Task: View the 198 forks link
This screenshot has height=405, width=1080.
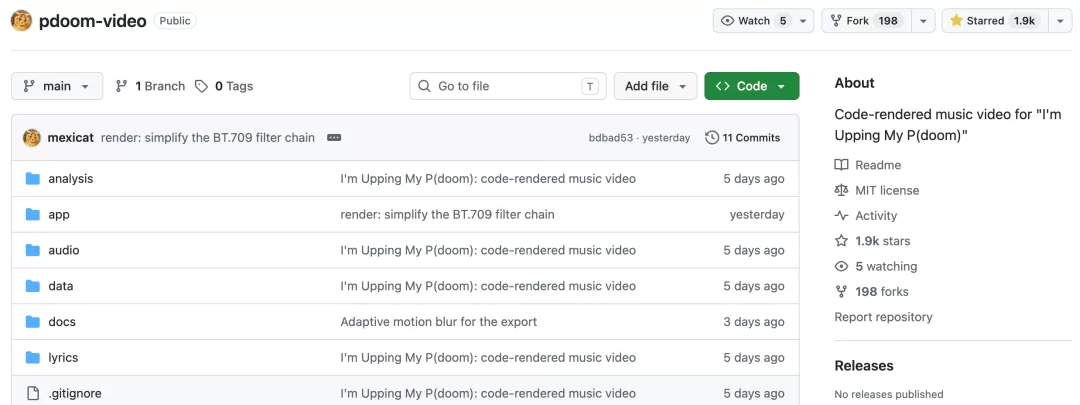Action: [872, 292]
